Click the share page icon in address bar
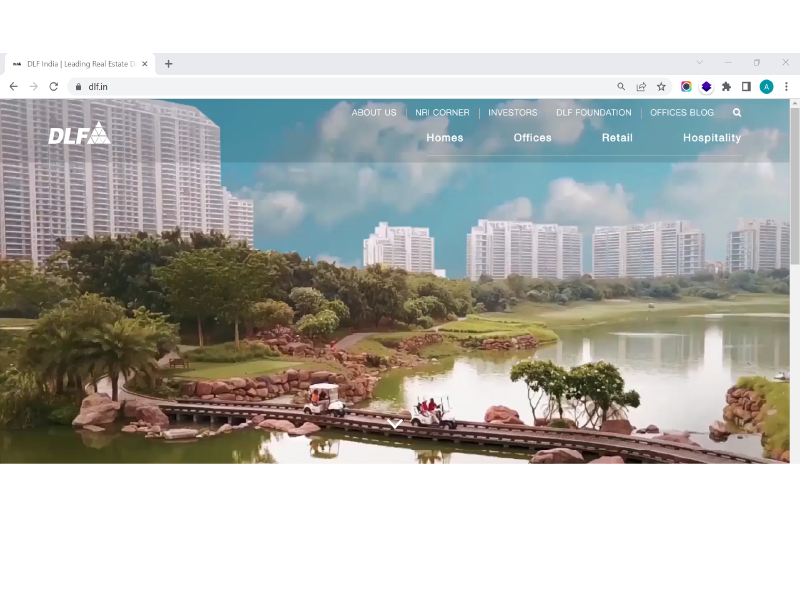The image size is (800, 600). point(641,87)
